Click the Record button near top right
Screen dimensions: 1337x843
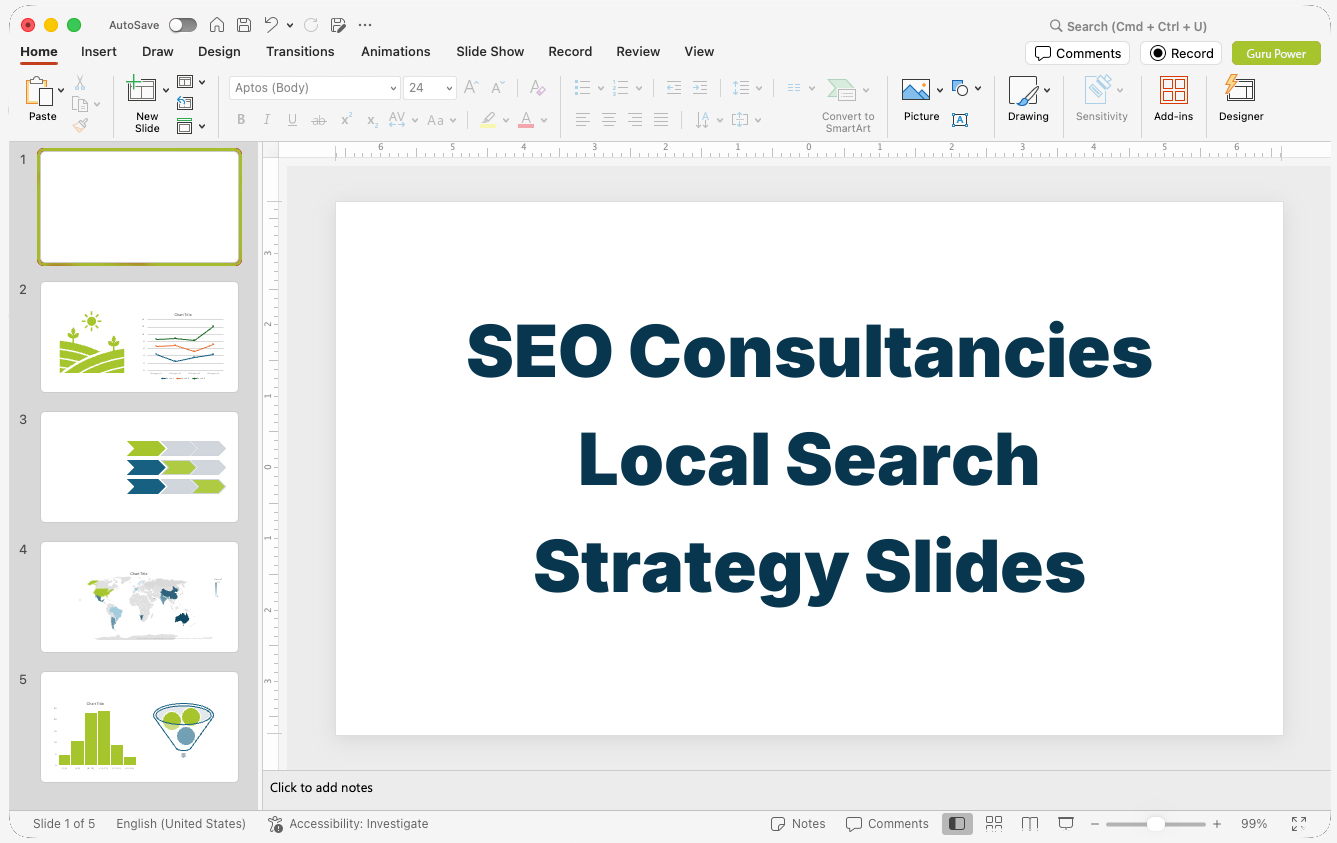pos(1181,53)
